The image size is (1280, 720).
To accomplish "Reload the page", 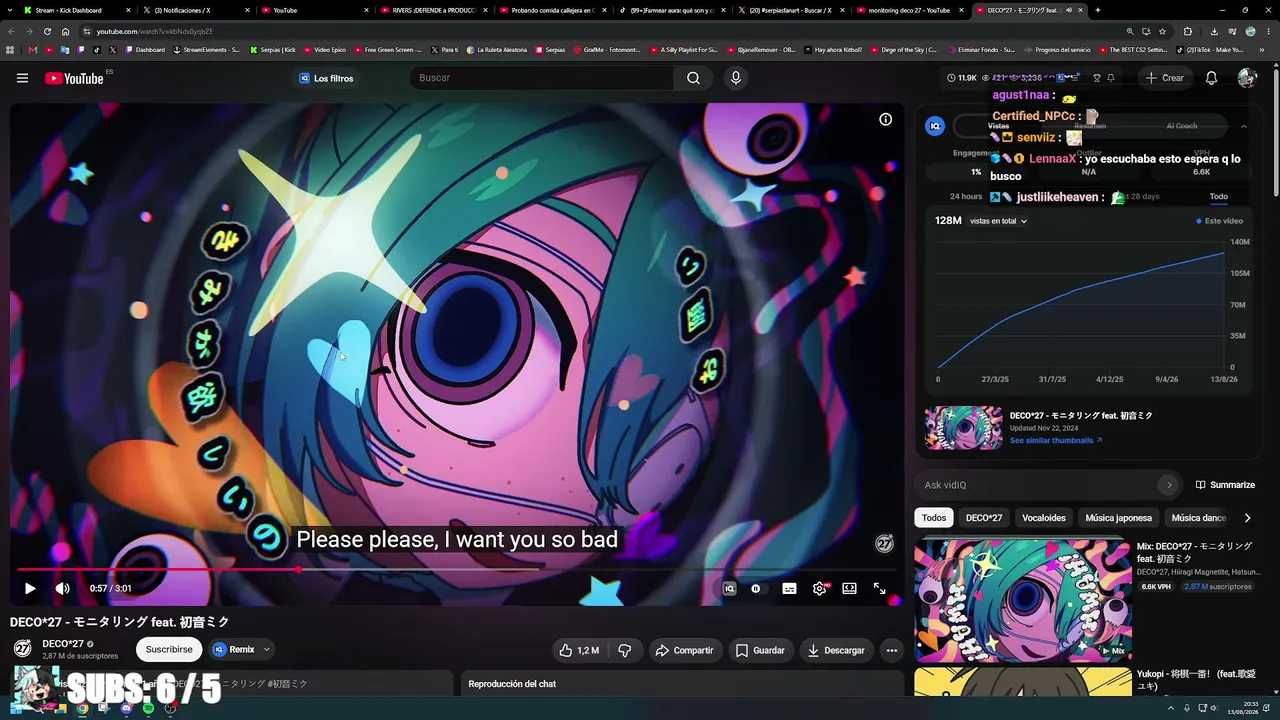I will (x=47, y=31).
